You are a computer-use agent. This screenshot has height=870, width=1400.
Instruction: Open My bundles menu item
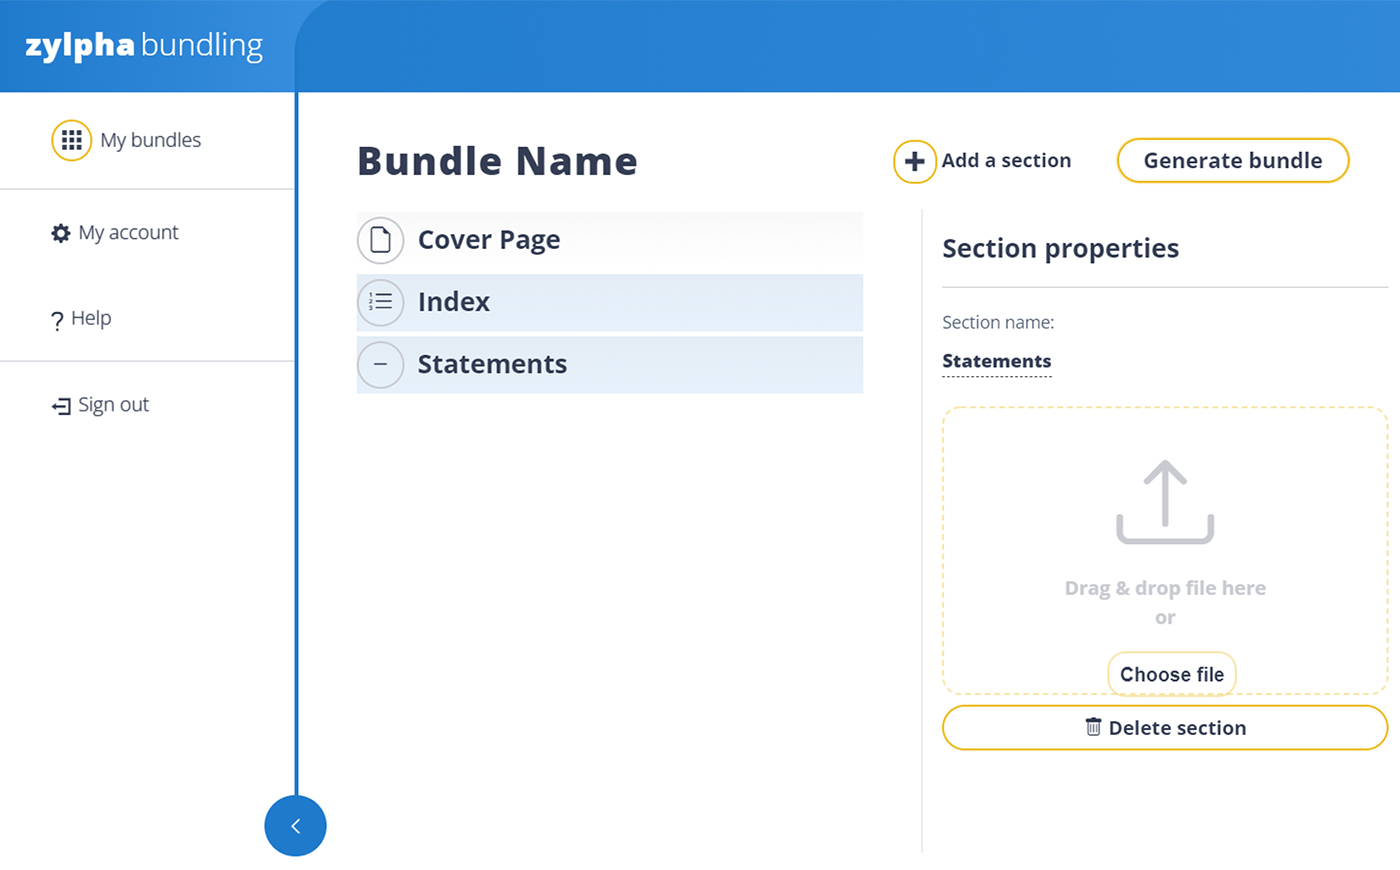150,140
